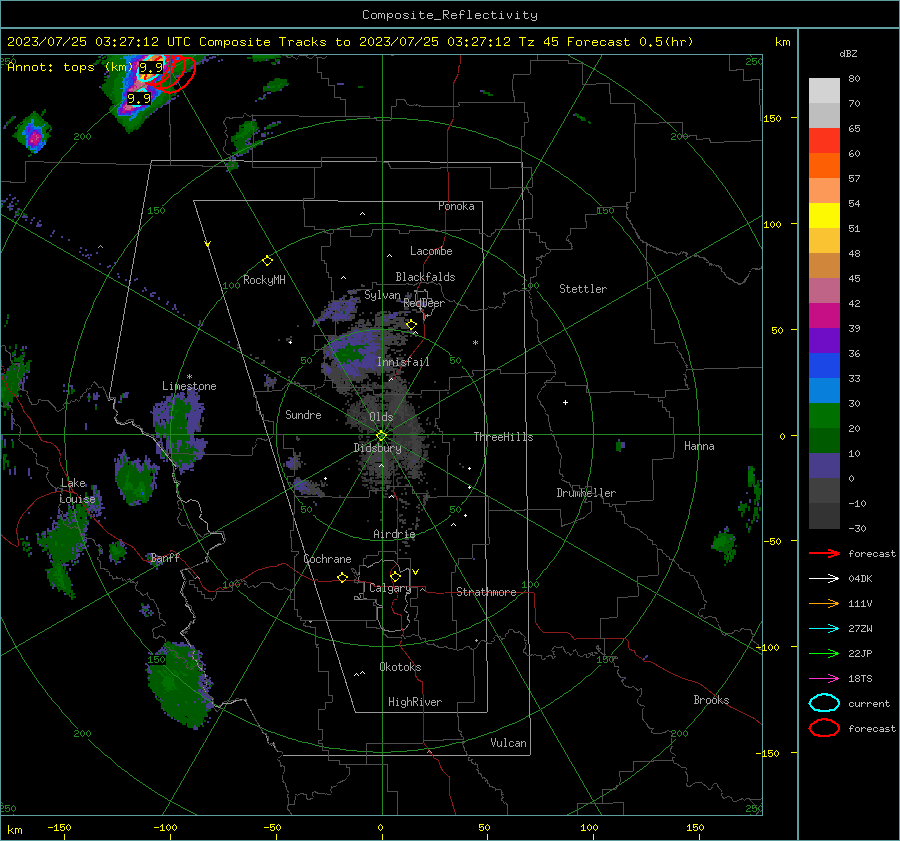Click the ThreeHills label
This screenshot has height=841, width=900.
tap(503, 437)
